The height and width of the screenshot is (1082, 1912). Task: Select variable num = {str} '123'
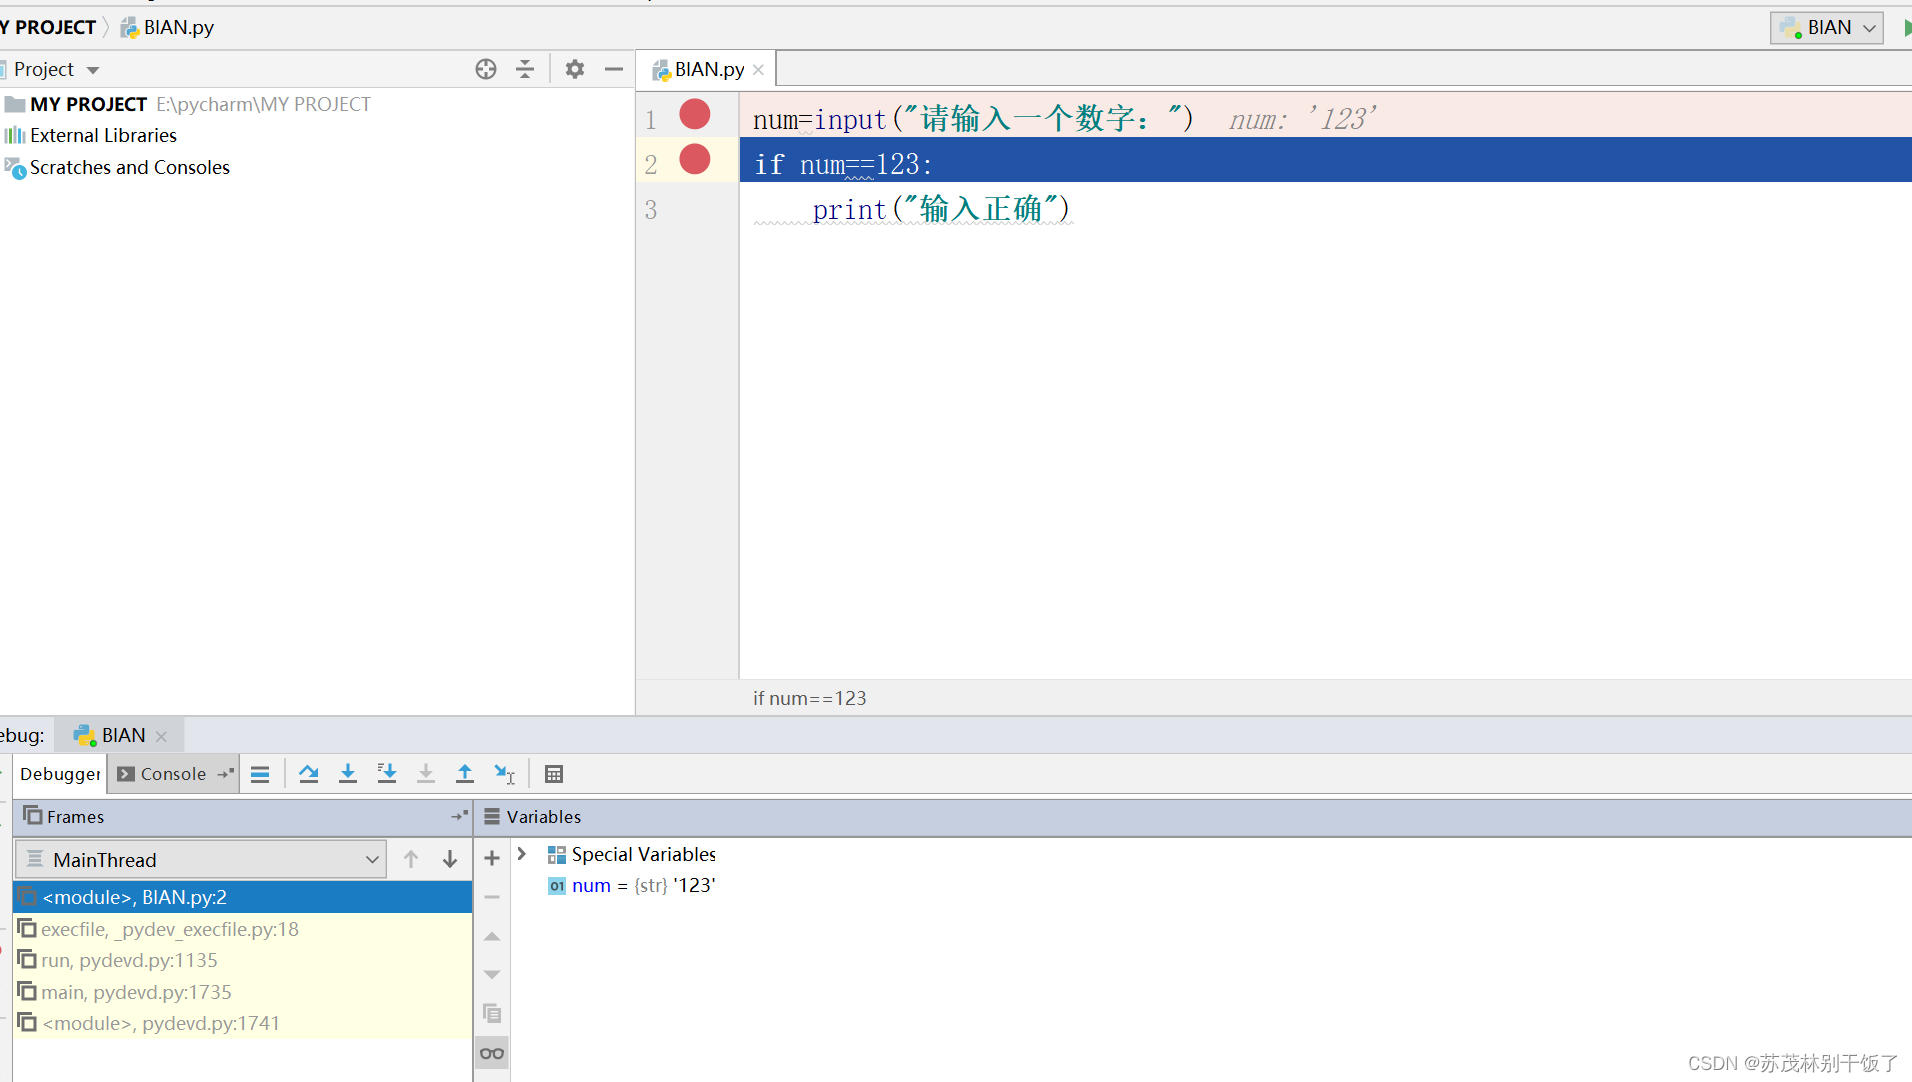(x=632, y=885)
